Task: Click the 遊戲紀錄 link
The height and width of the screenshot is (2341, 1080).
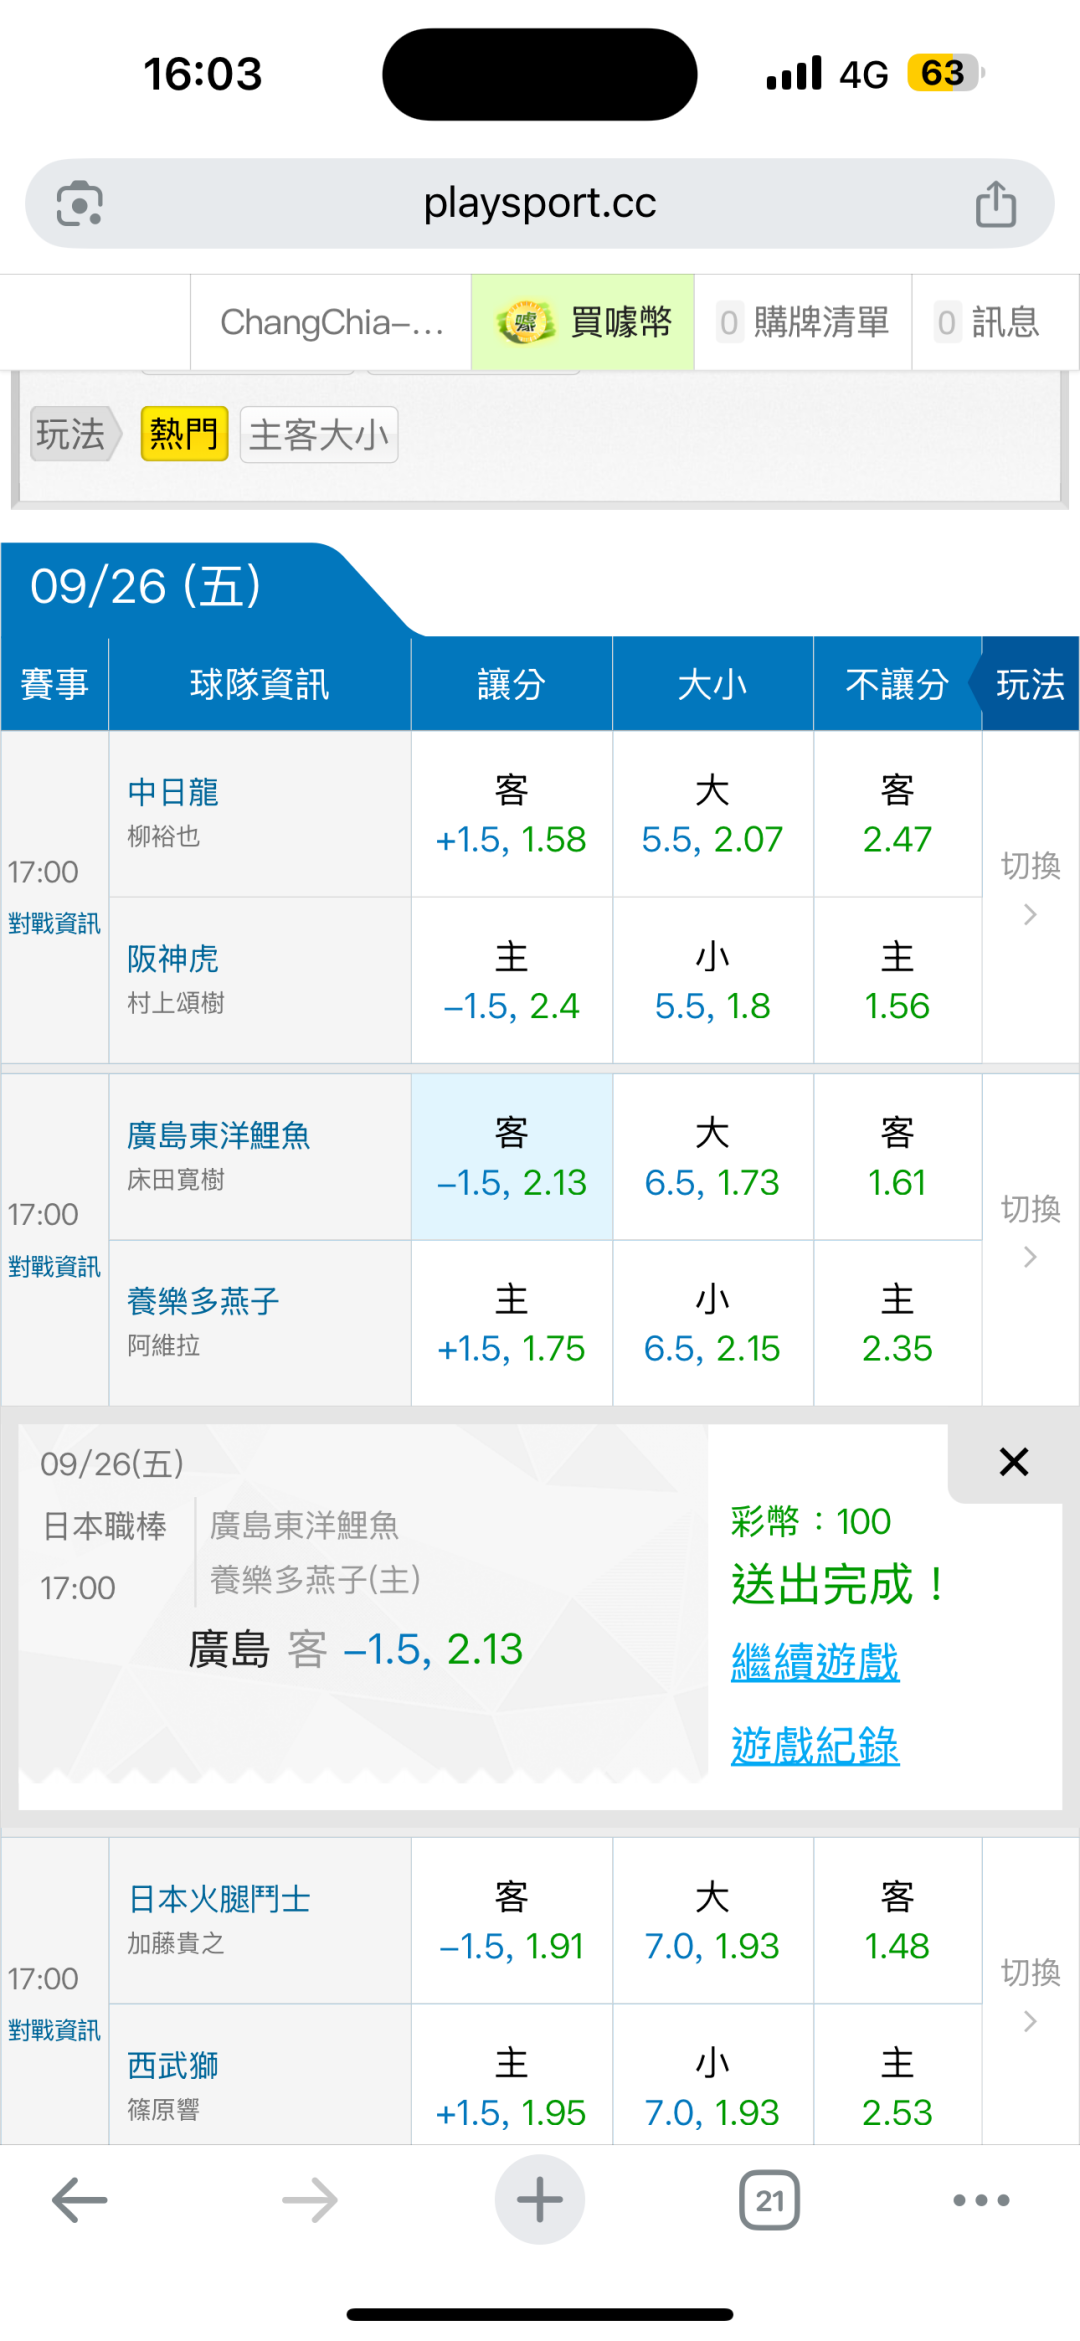Action: click(815, 1746)
